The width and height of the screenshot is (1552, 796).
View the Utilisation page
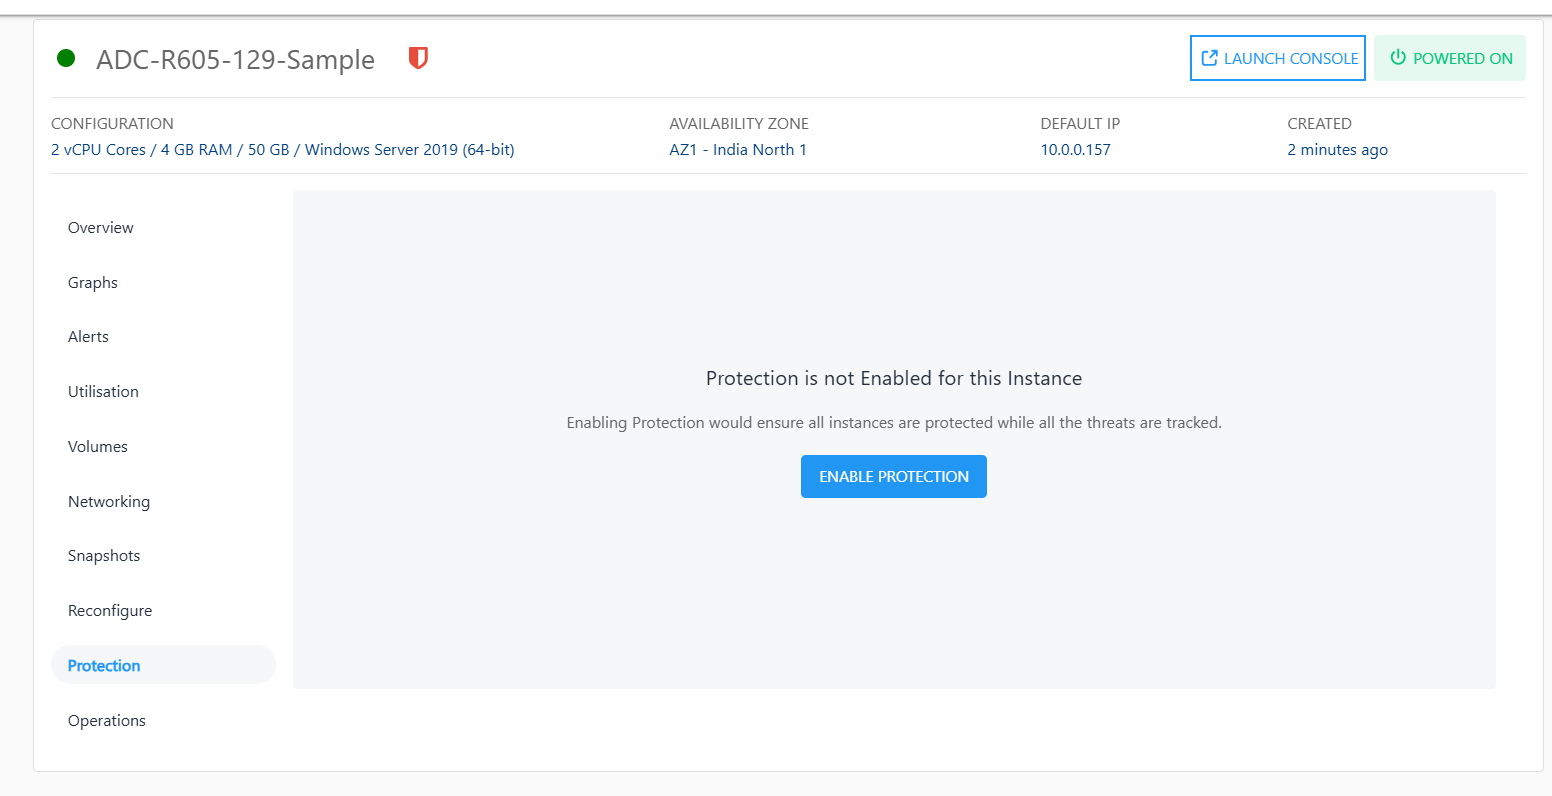pos(103,391)
